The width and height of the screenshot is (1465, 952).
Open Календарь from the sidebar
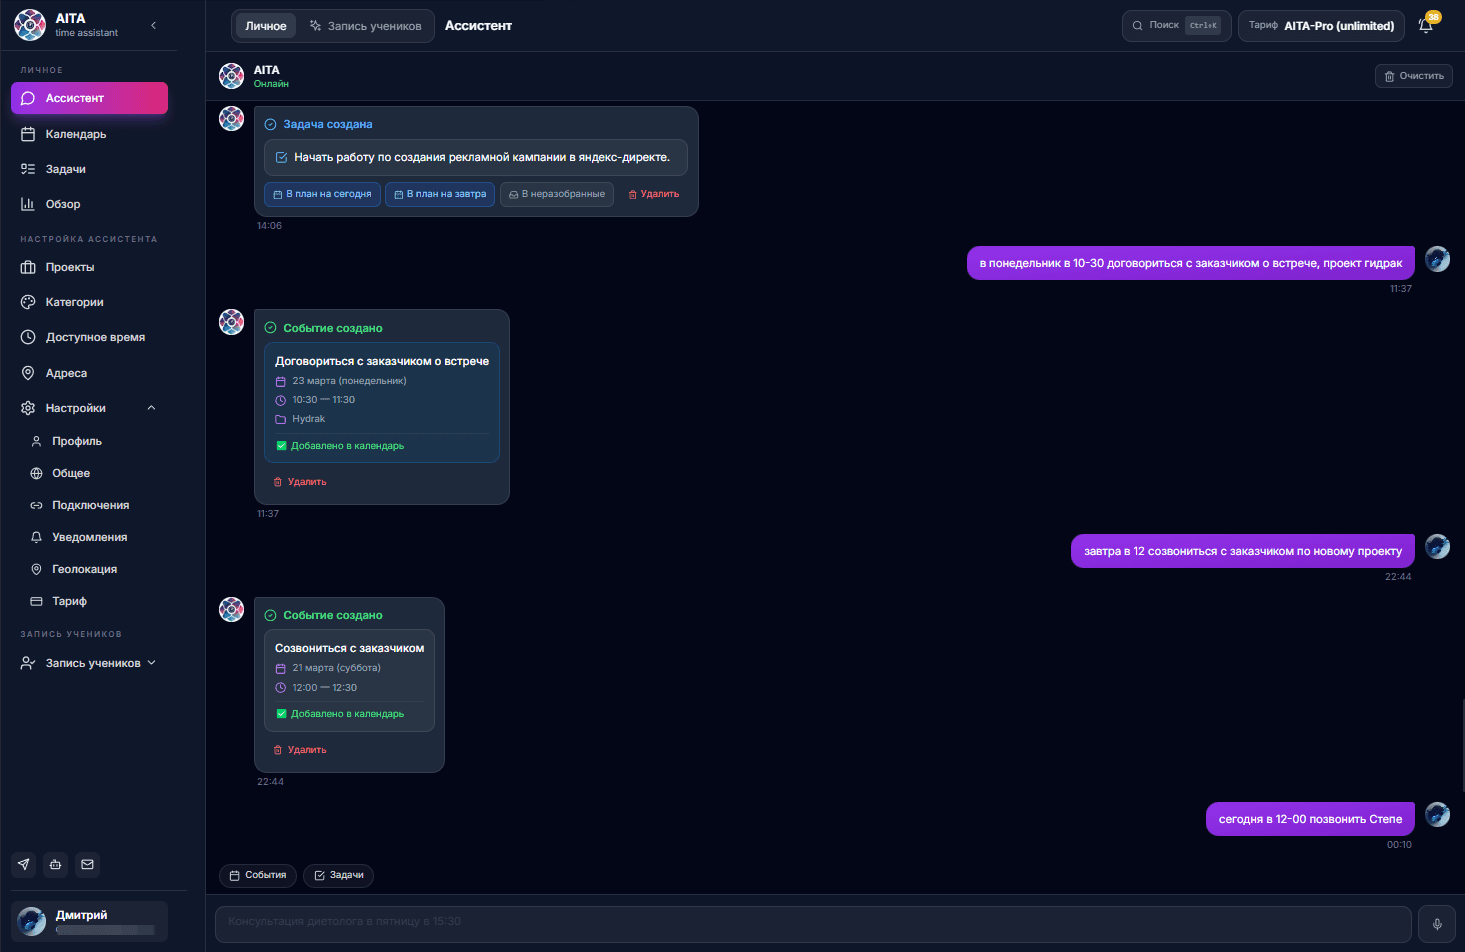tap(76, 134)
